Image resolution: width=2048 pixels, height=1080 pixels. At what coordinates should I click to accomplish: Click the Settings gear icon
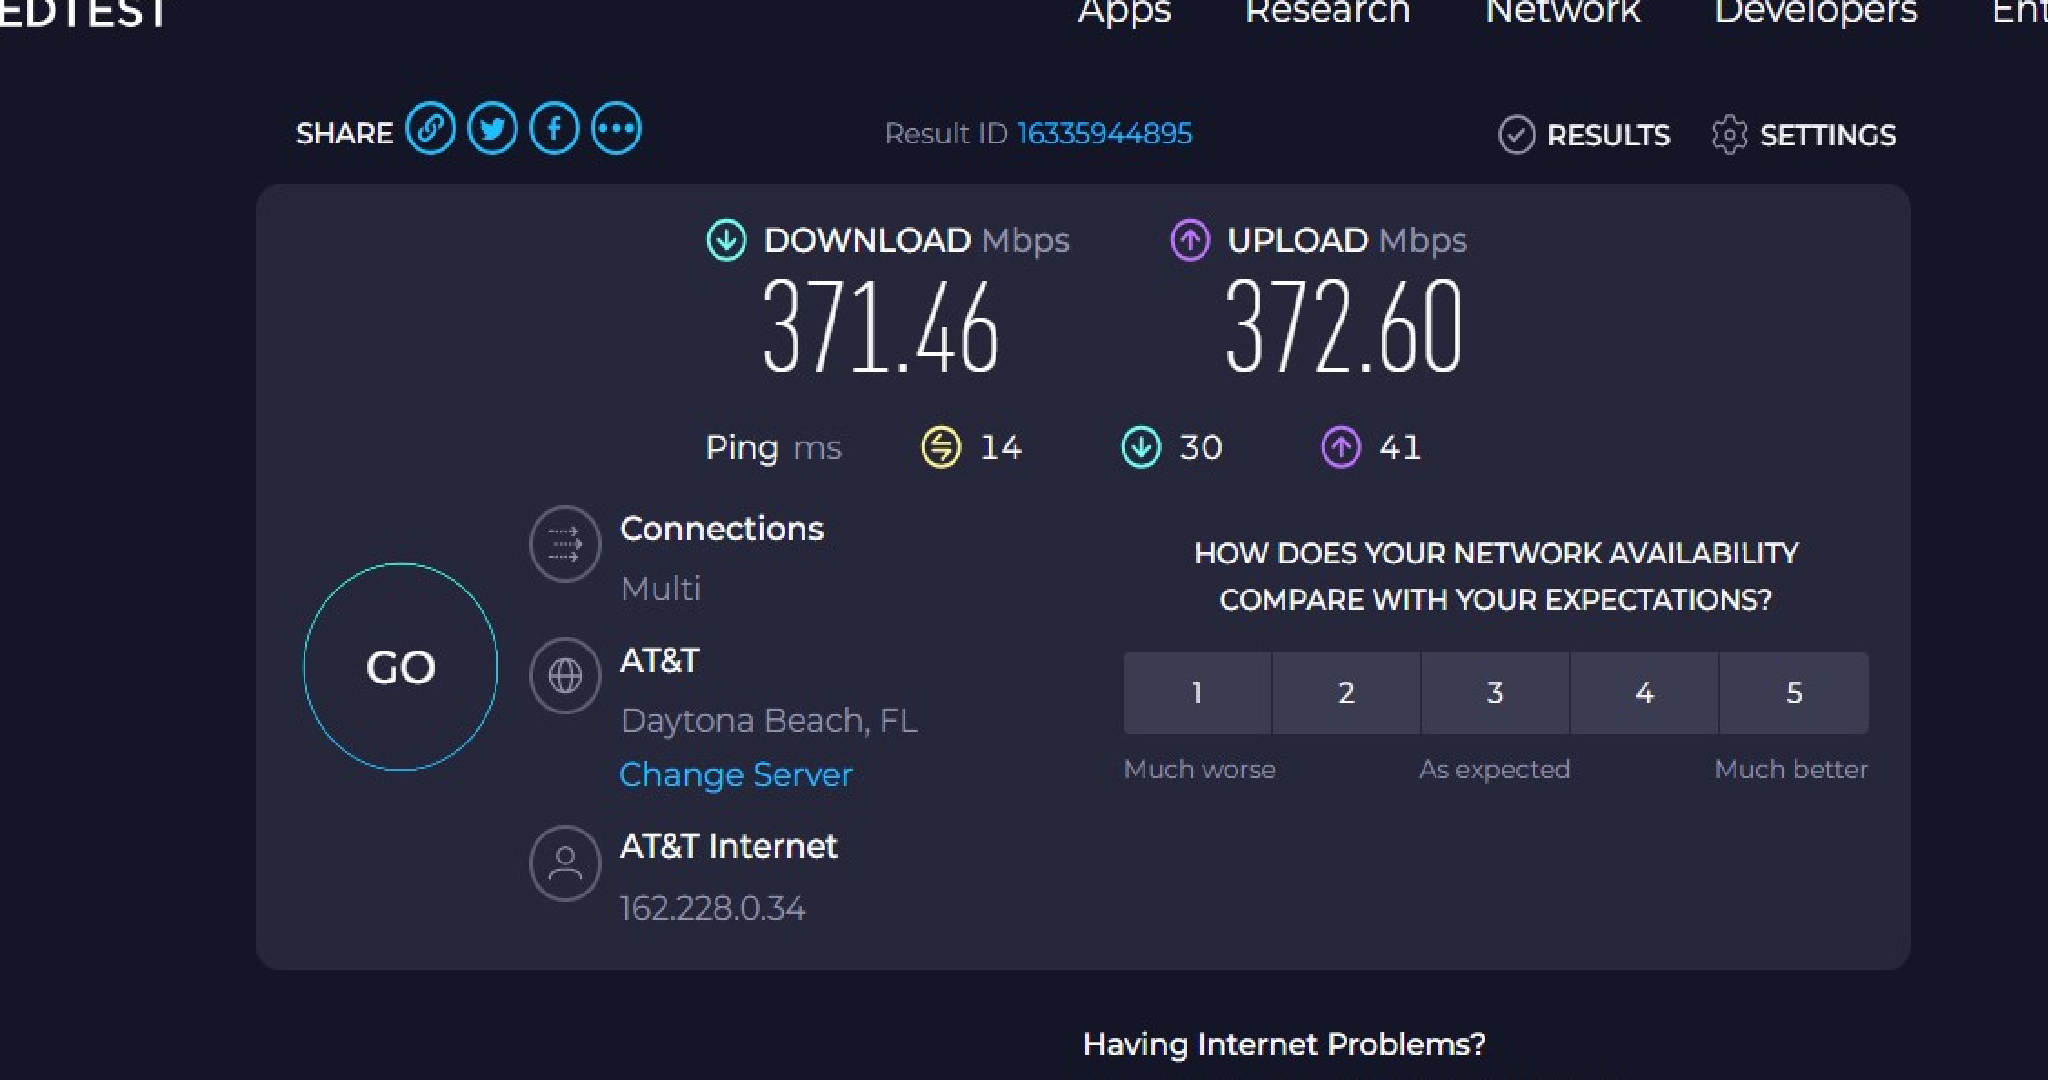click(x=1729, y=135)
